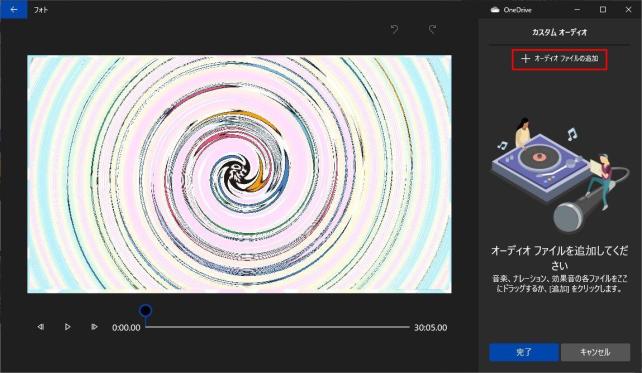The height and width of the screenshot is (373, 642).
Task: Step forward one frame
Action: [x=94, y=327]
